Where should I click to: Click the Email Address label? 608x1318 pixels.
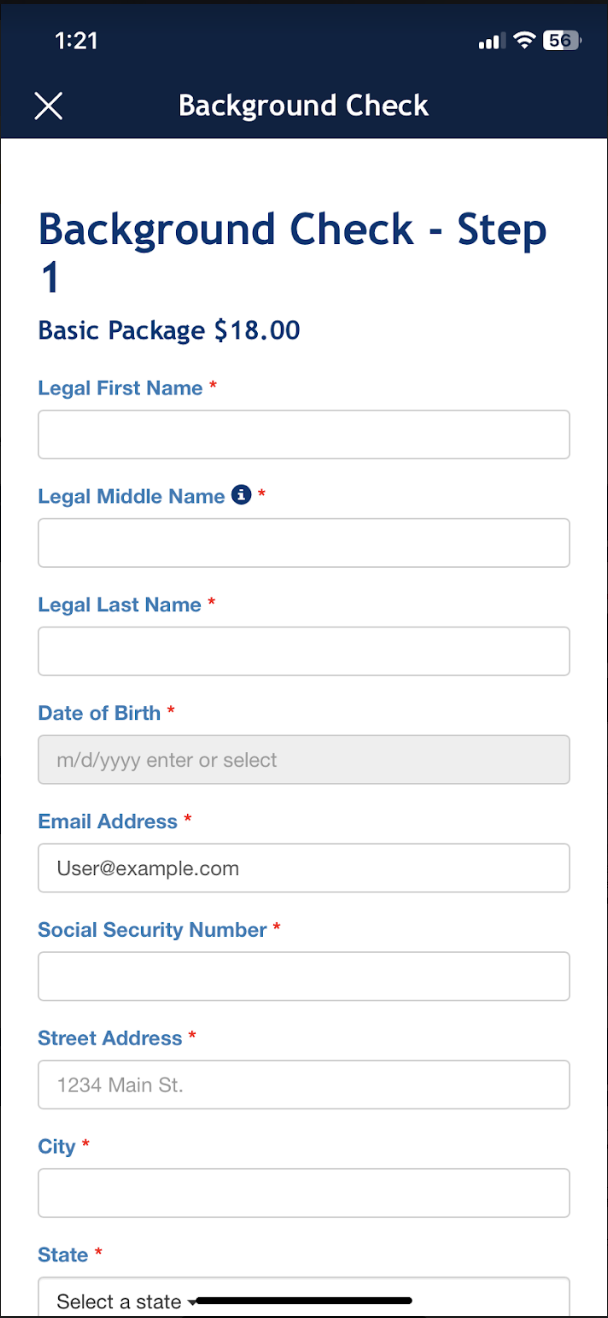(107, 822)
